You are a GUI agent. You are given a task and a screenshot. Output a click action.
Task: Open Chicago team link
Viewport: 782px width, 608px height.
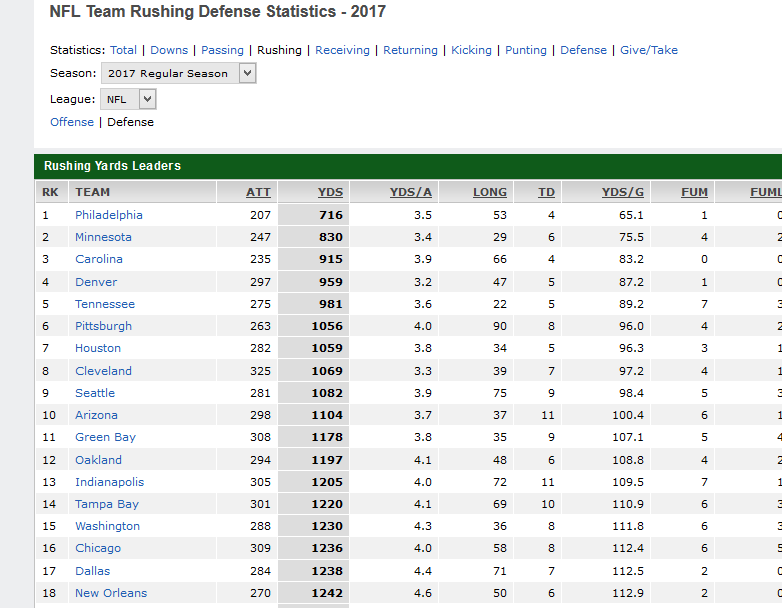(x=98, y=548)
